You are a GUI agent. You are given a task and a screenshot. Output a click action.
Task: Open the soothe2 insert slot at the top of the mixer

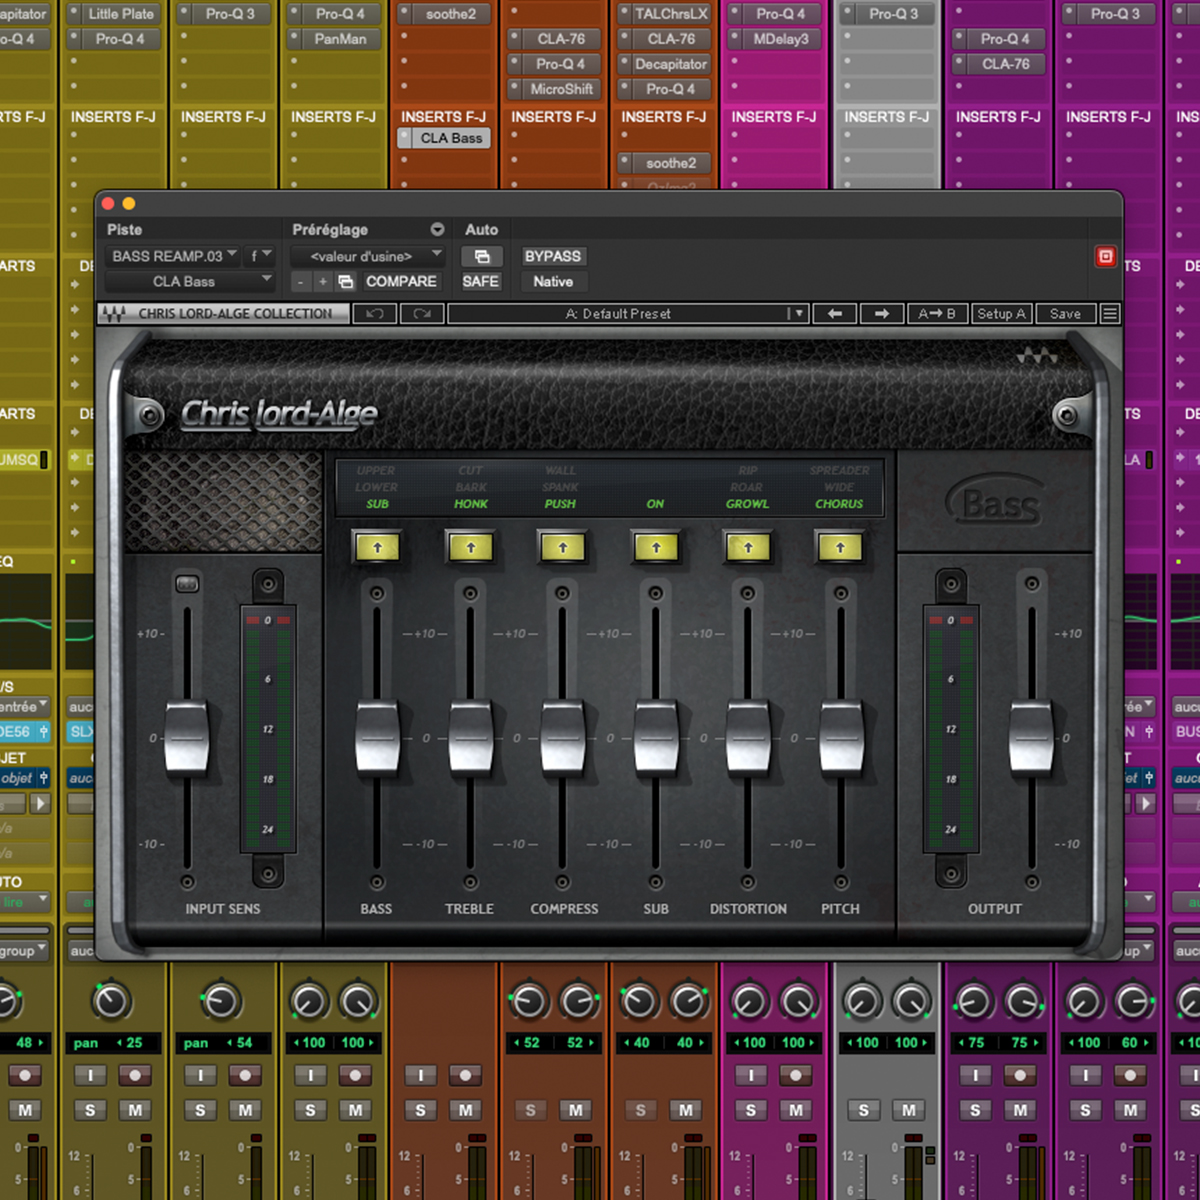444,14
